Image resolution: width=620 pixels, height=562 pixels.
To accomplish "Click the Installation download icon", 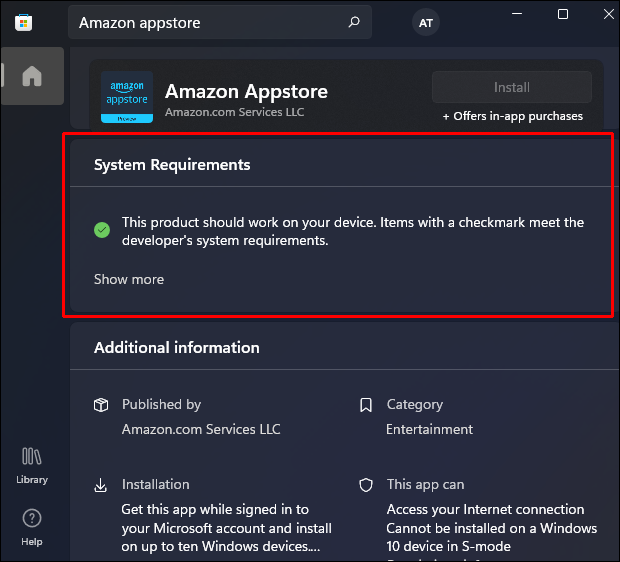I will [x=100, y=485].
